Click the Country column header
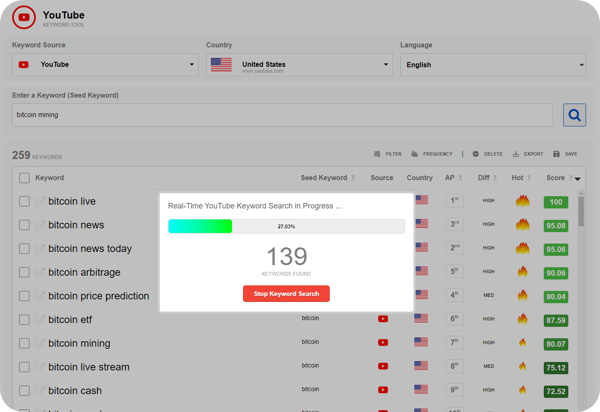600x412 pixels. 419,178
